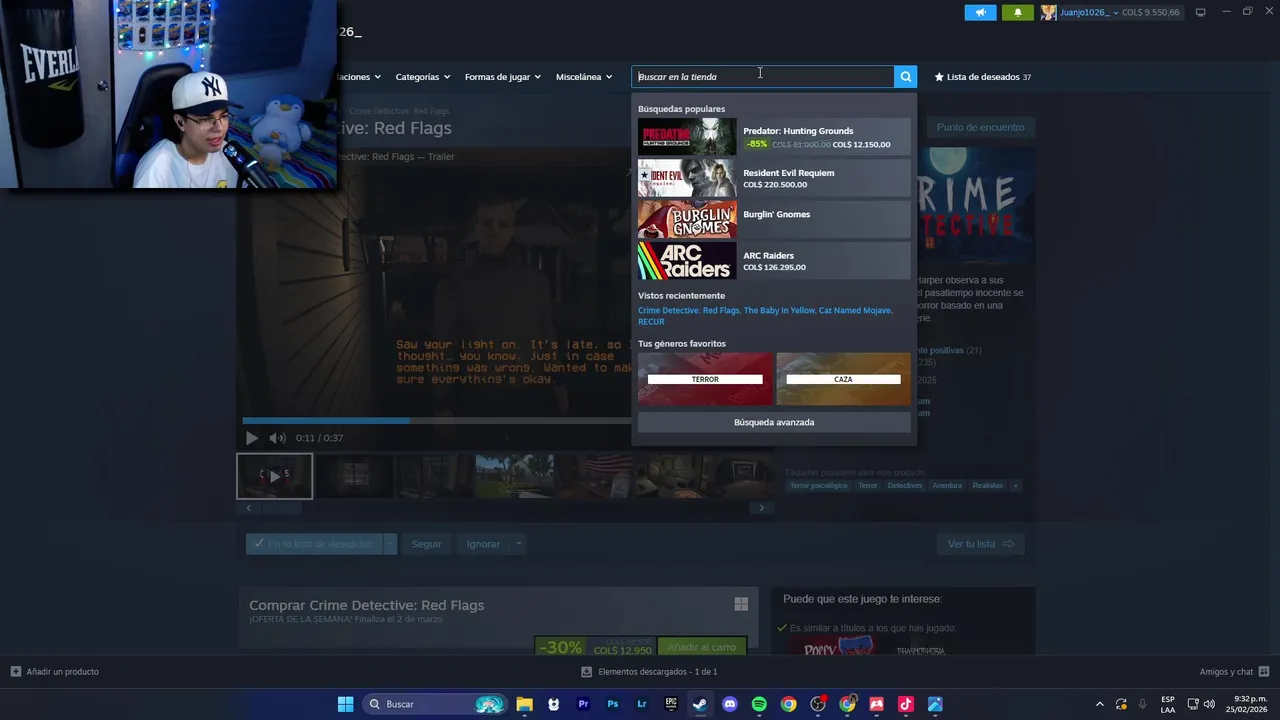
Task: Select the Realistas tag
Action: [987, 486]
